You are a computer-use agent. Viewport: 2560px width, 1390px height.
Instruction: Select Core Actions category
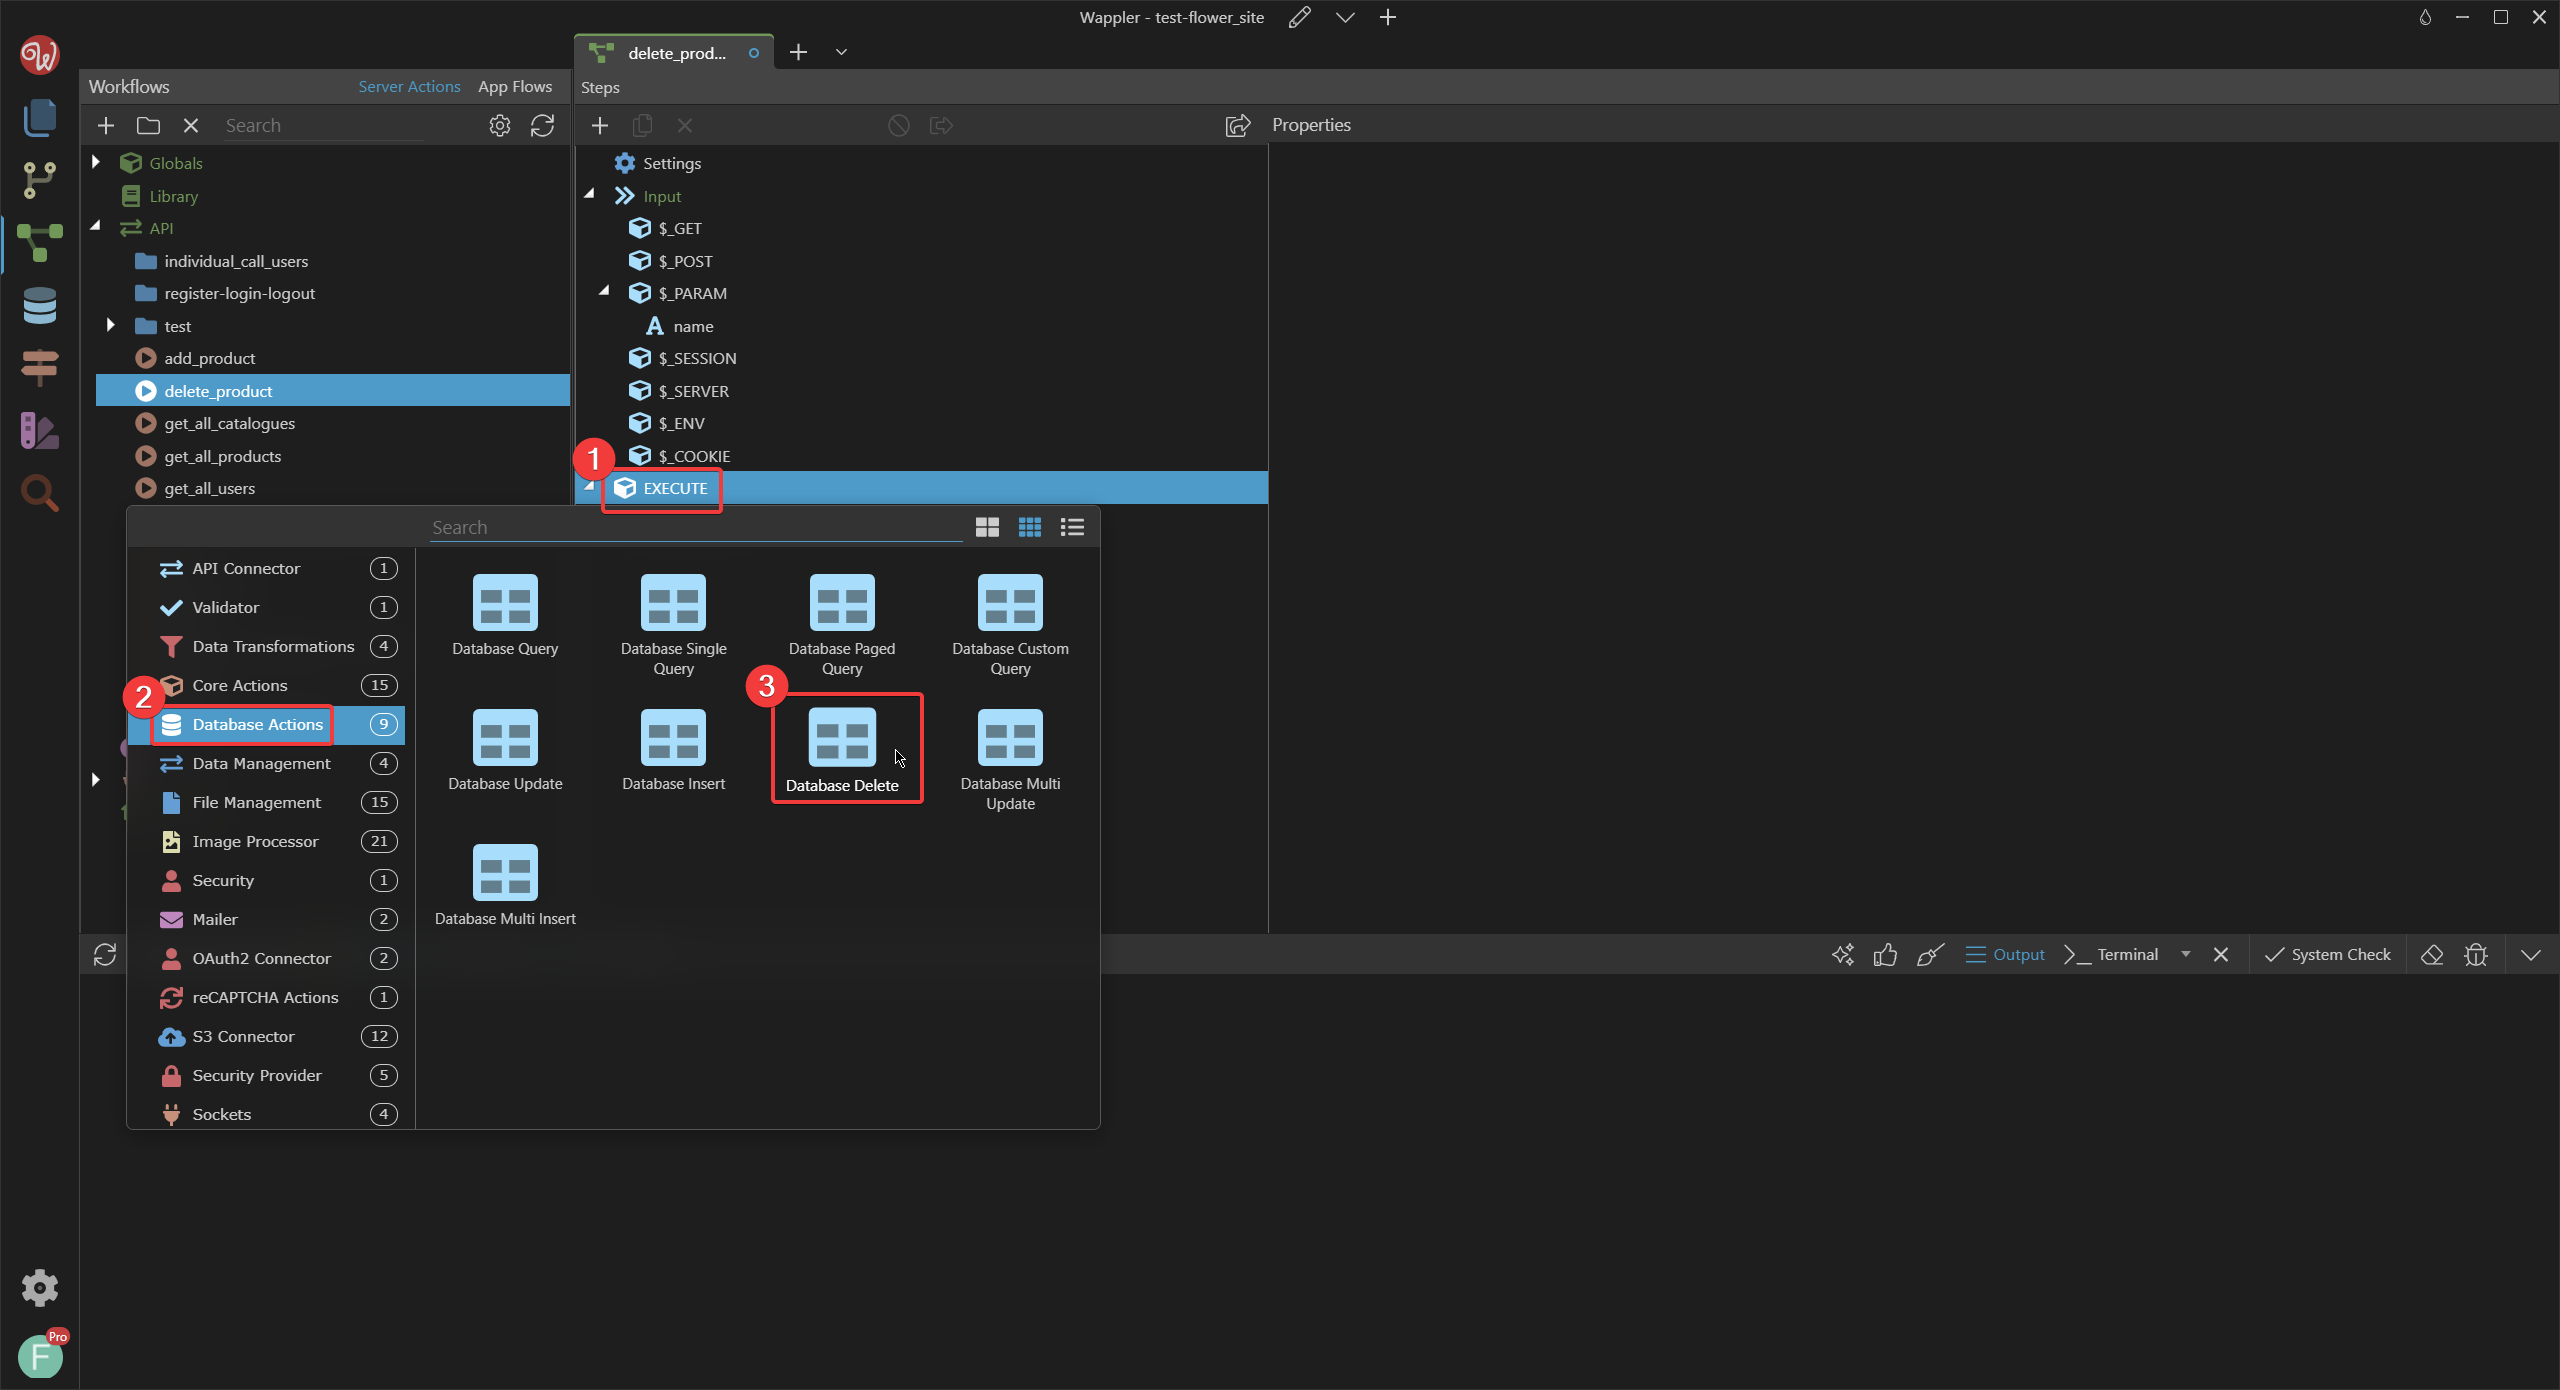coord(266,685)
